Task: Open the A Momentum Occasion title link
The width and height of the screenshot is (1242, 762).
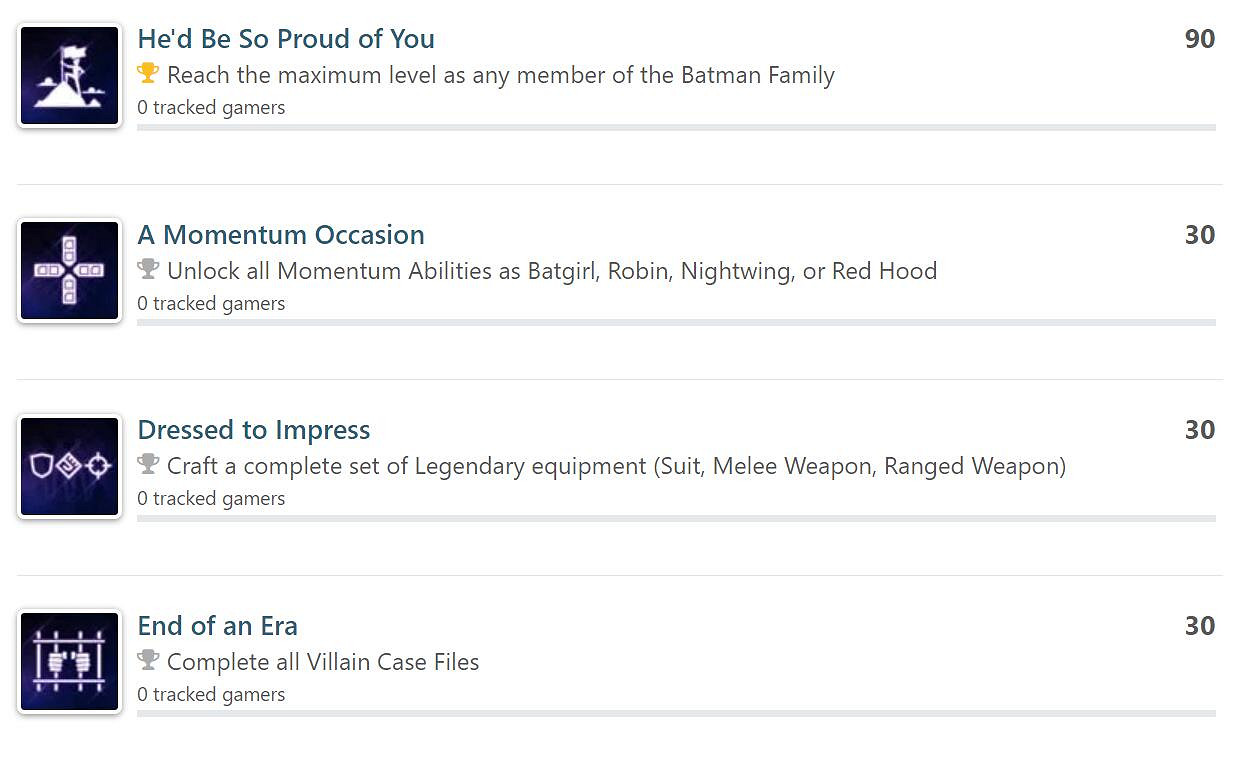Action: (x=281, y=235)
